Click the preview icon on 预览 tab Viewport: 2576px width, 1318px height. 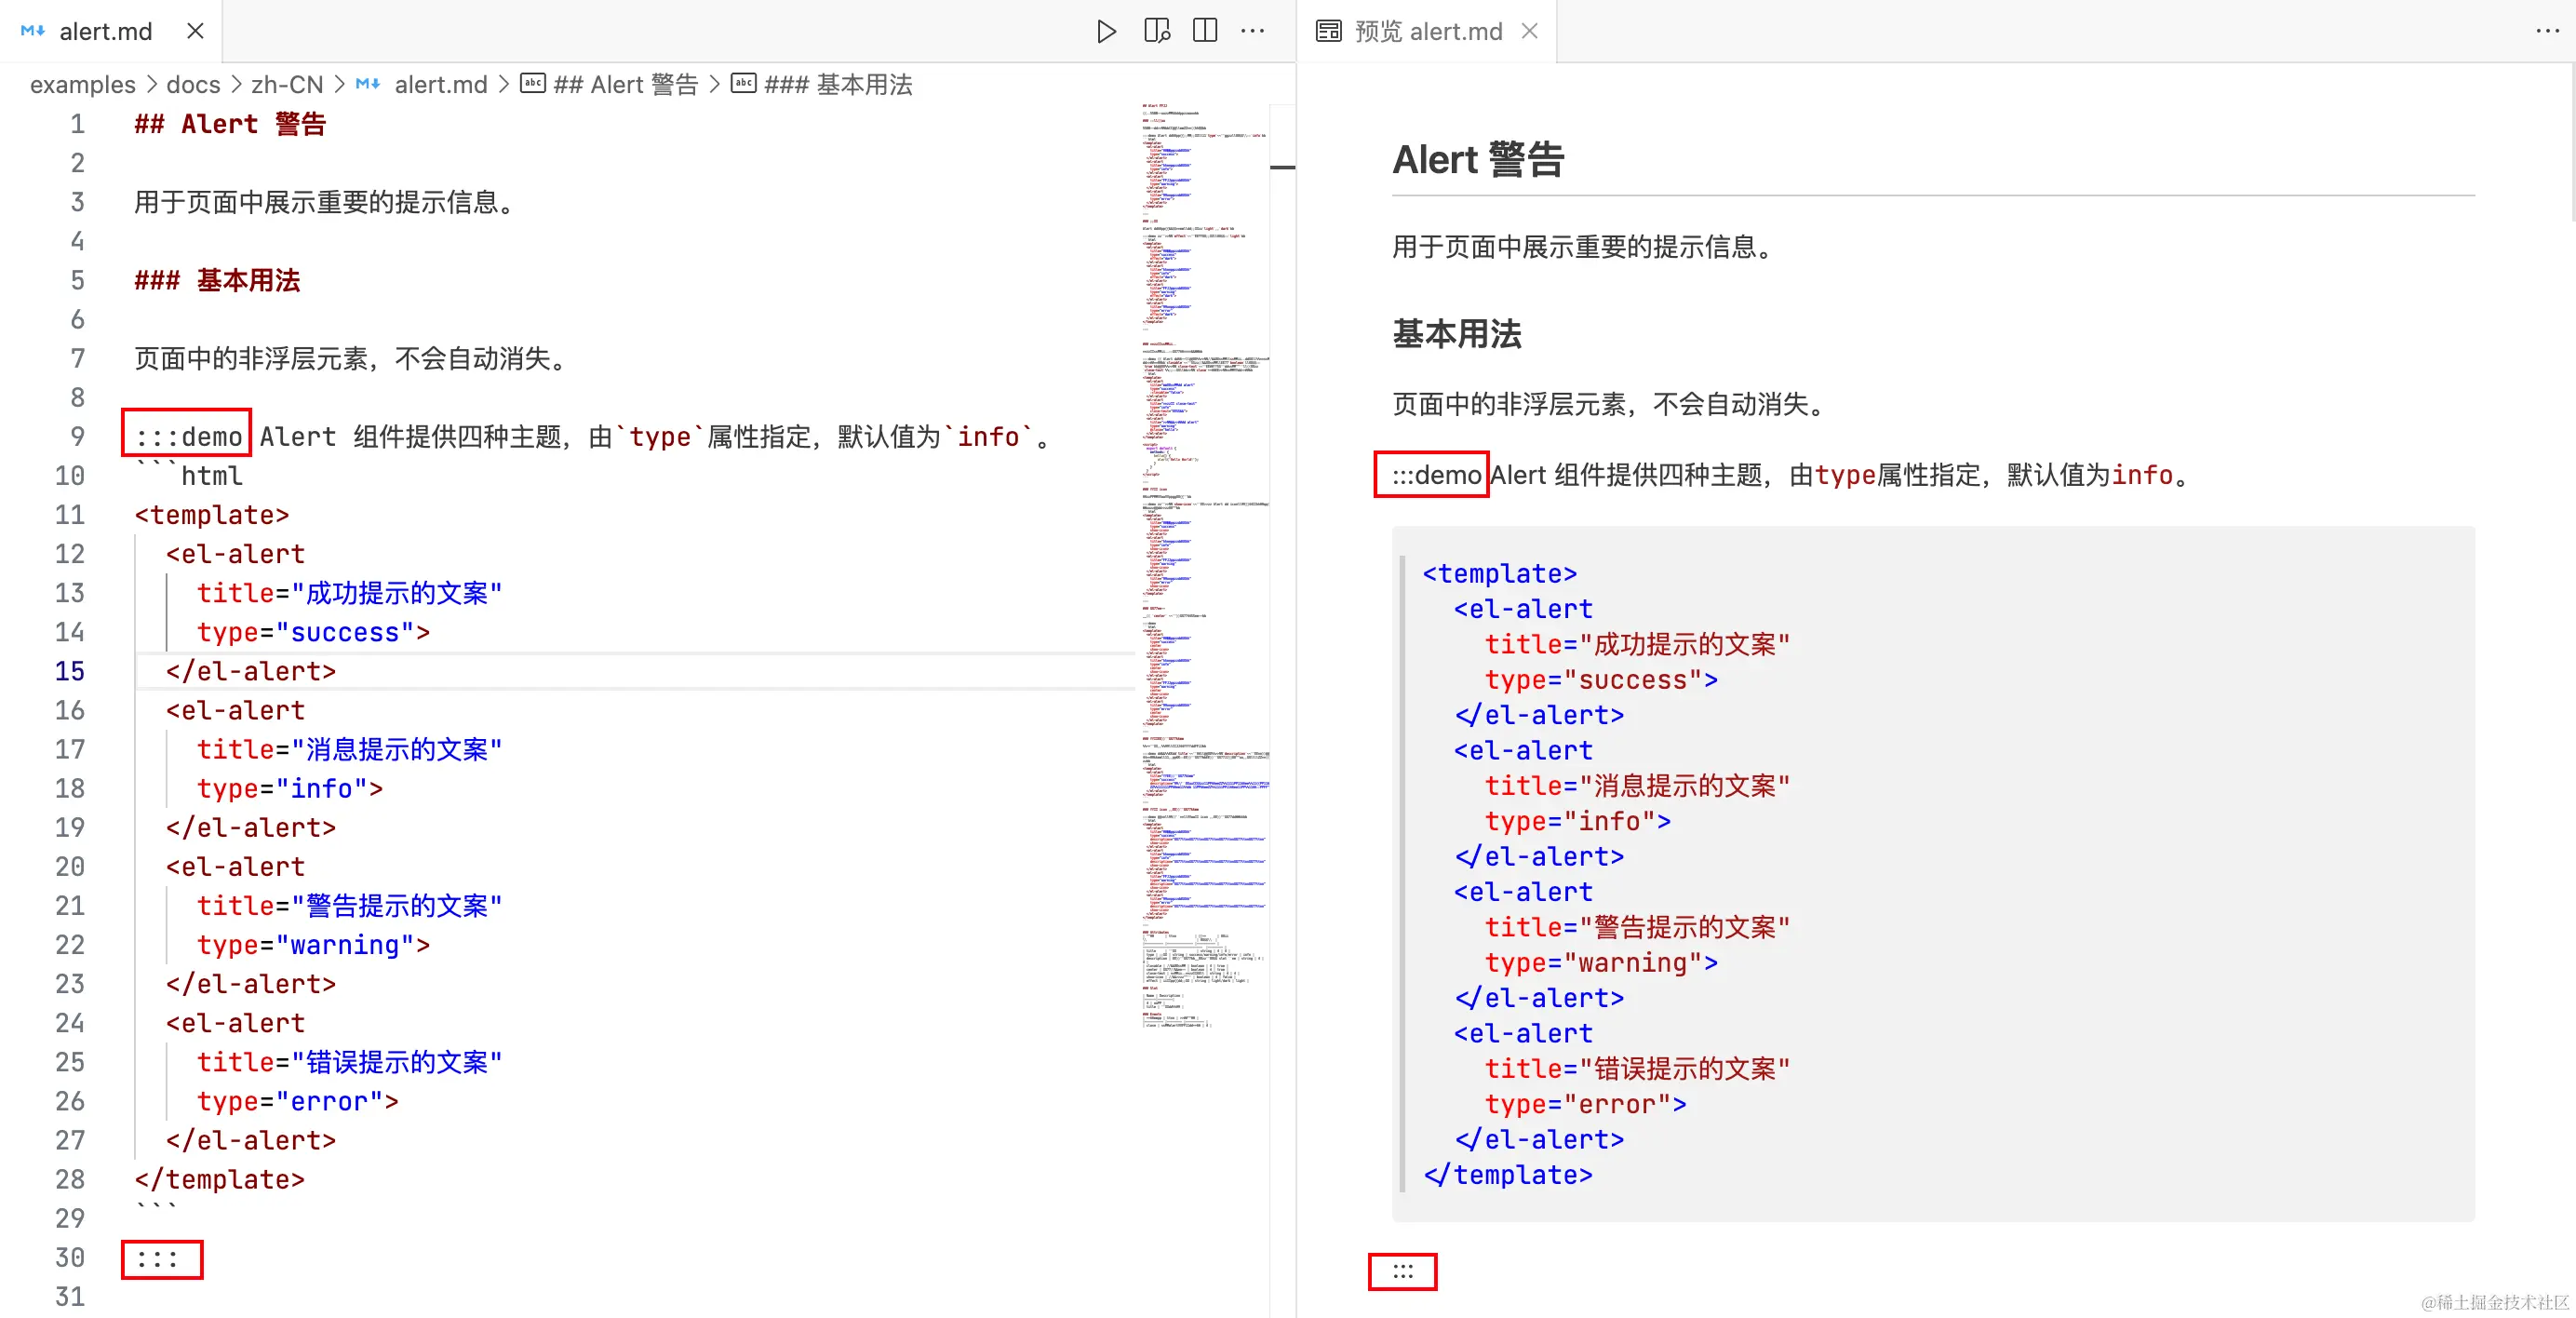pyautogui.click(x=1329, y=31)
